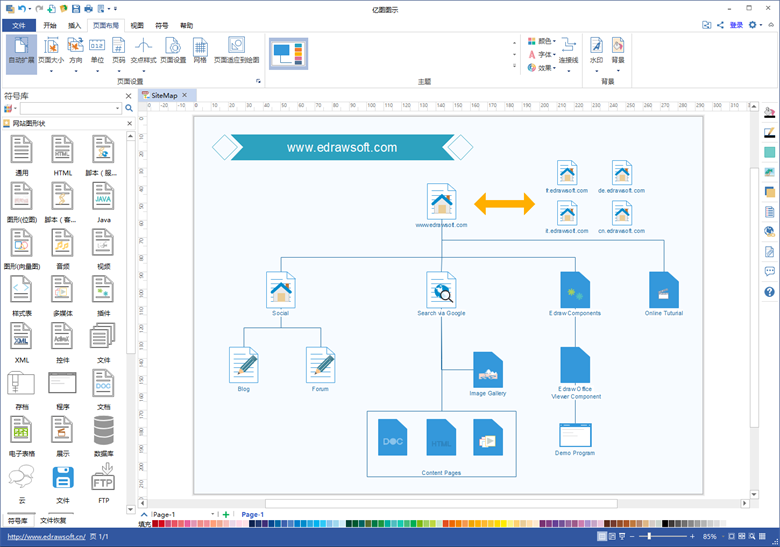Select the 云 cloud shape in library
Image resolution: width=780 pixels, height=547 pixels.
22,483
